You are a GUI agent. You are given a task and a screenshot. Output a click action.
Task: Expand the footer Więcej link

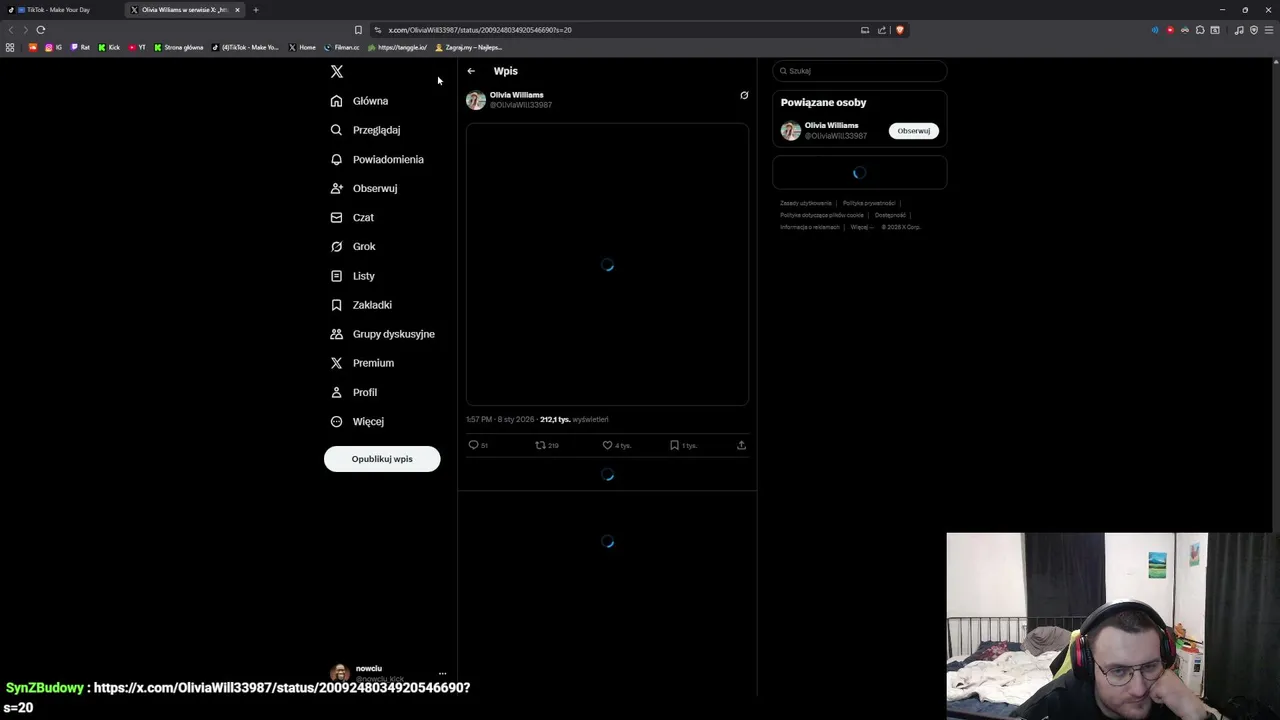[x=861, y=227]
